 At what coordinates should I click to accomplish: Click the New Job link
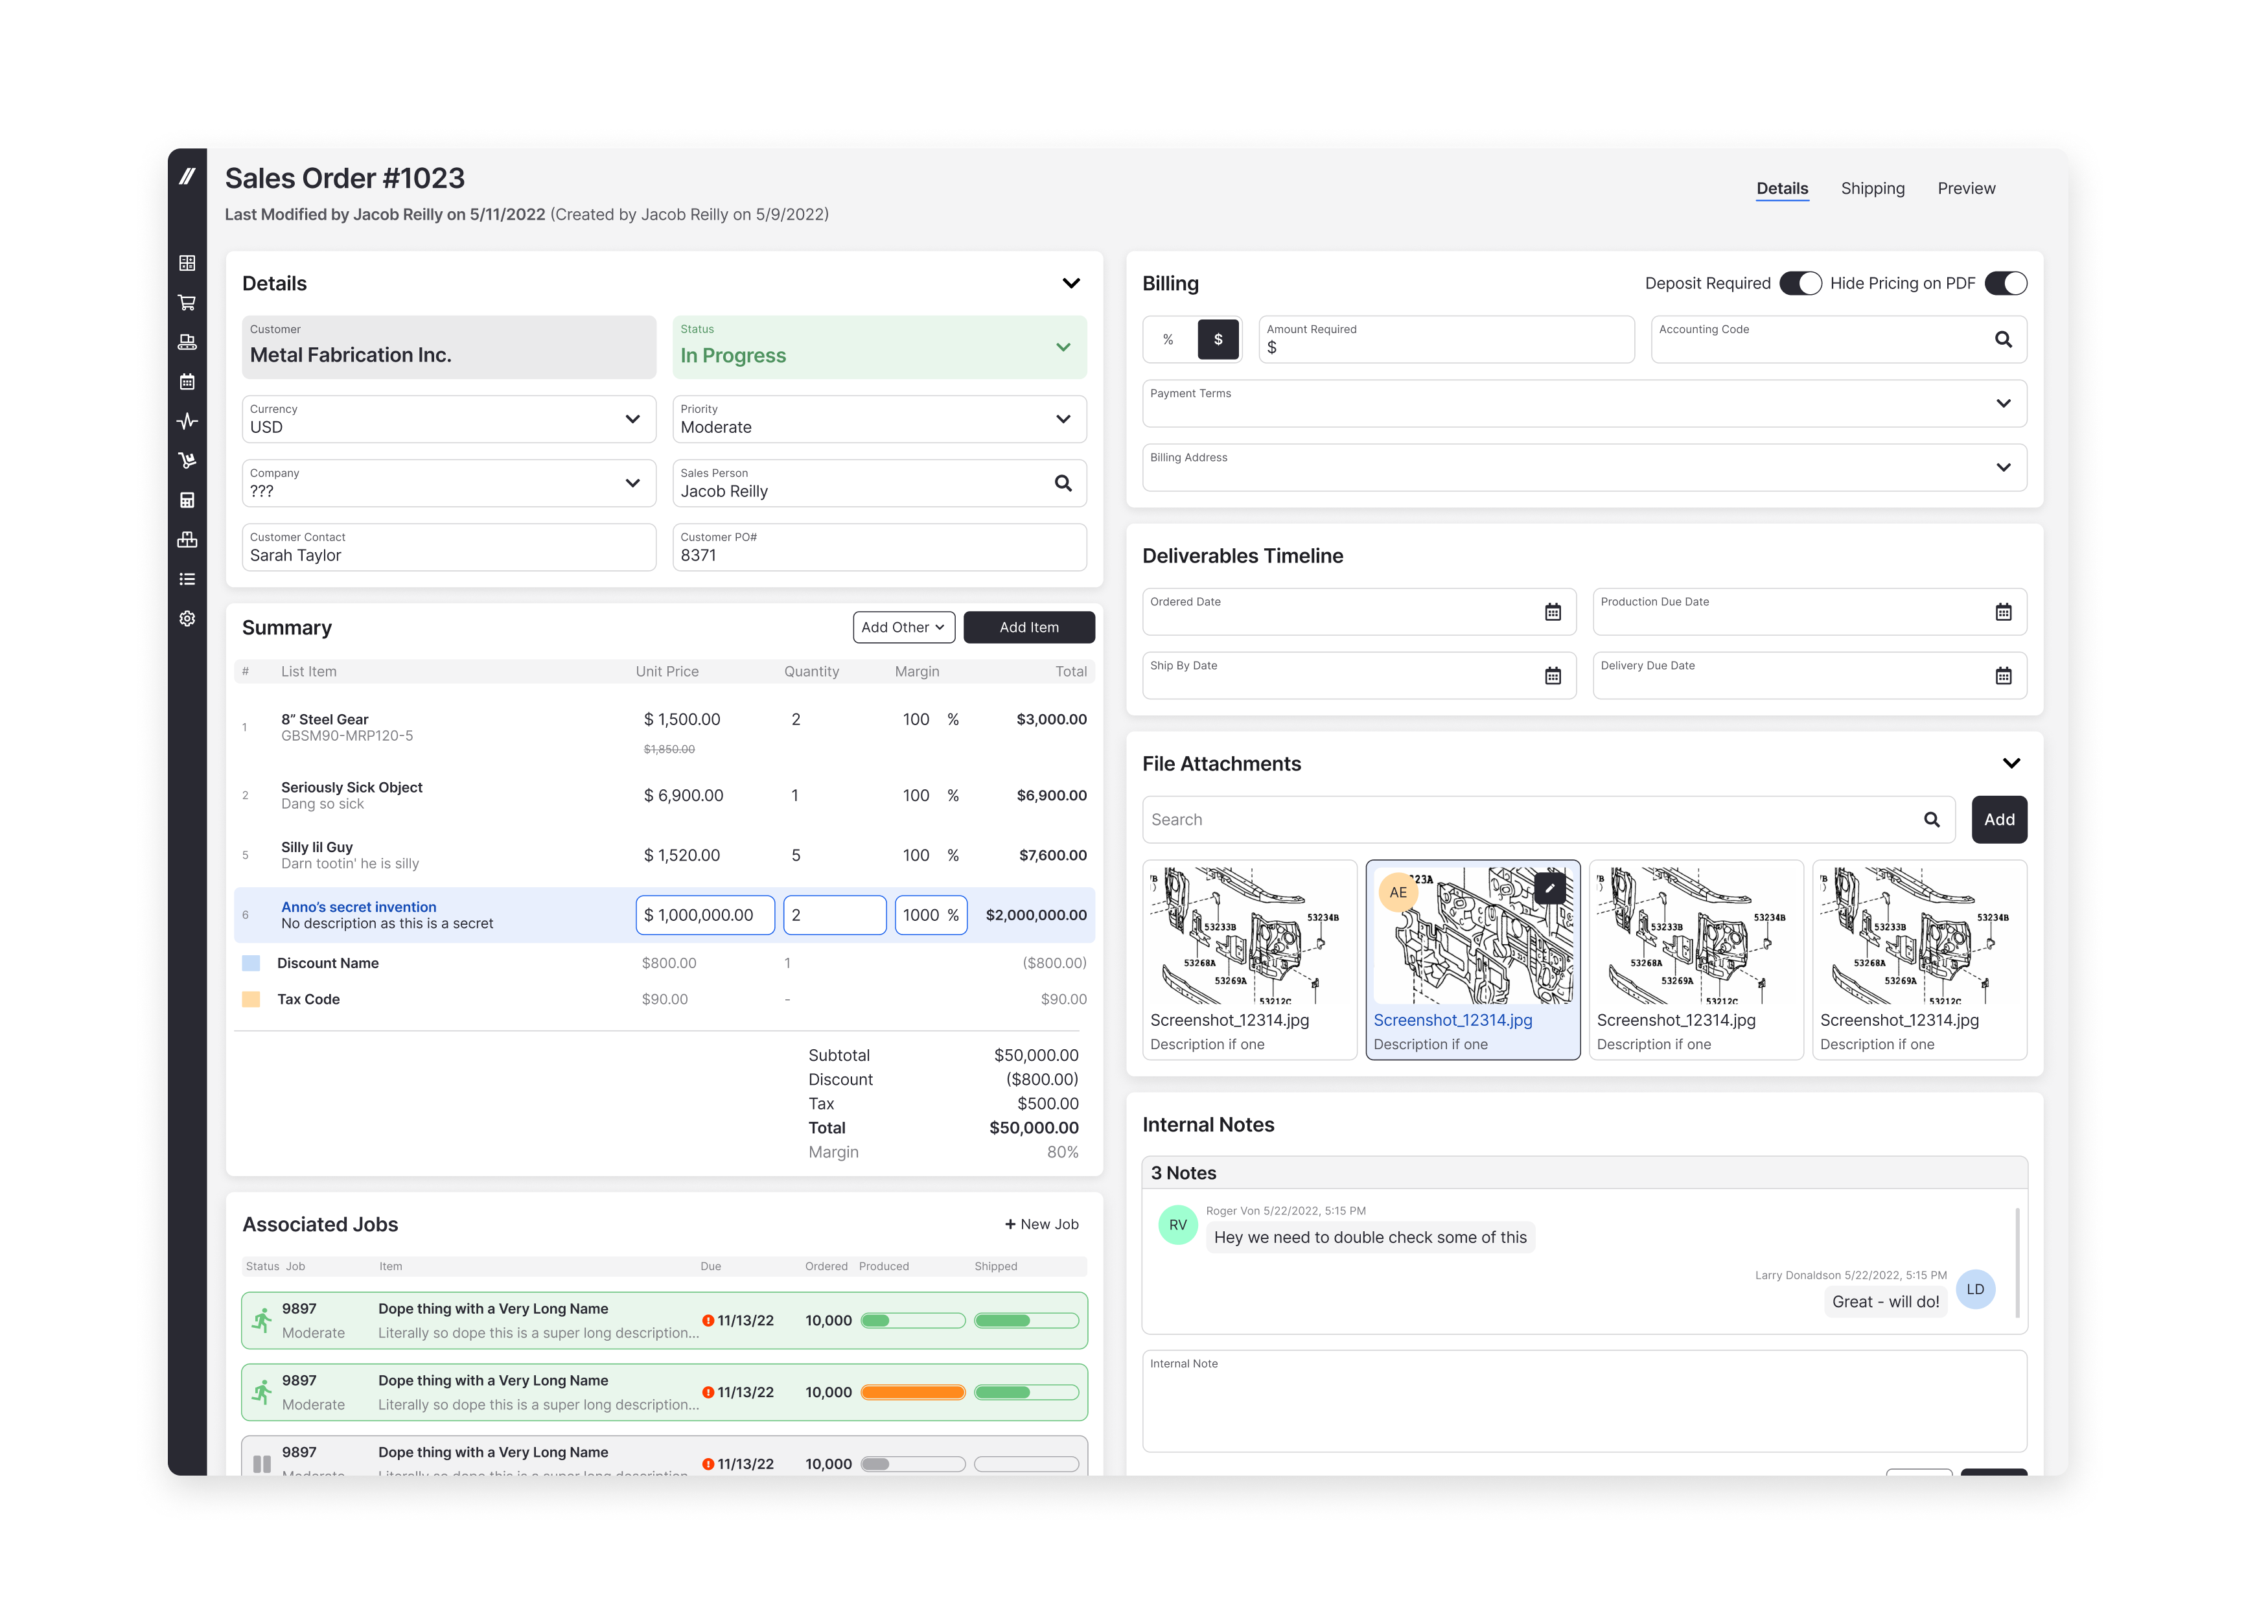click(1042, 1224)
